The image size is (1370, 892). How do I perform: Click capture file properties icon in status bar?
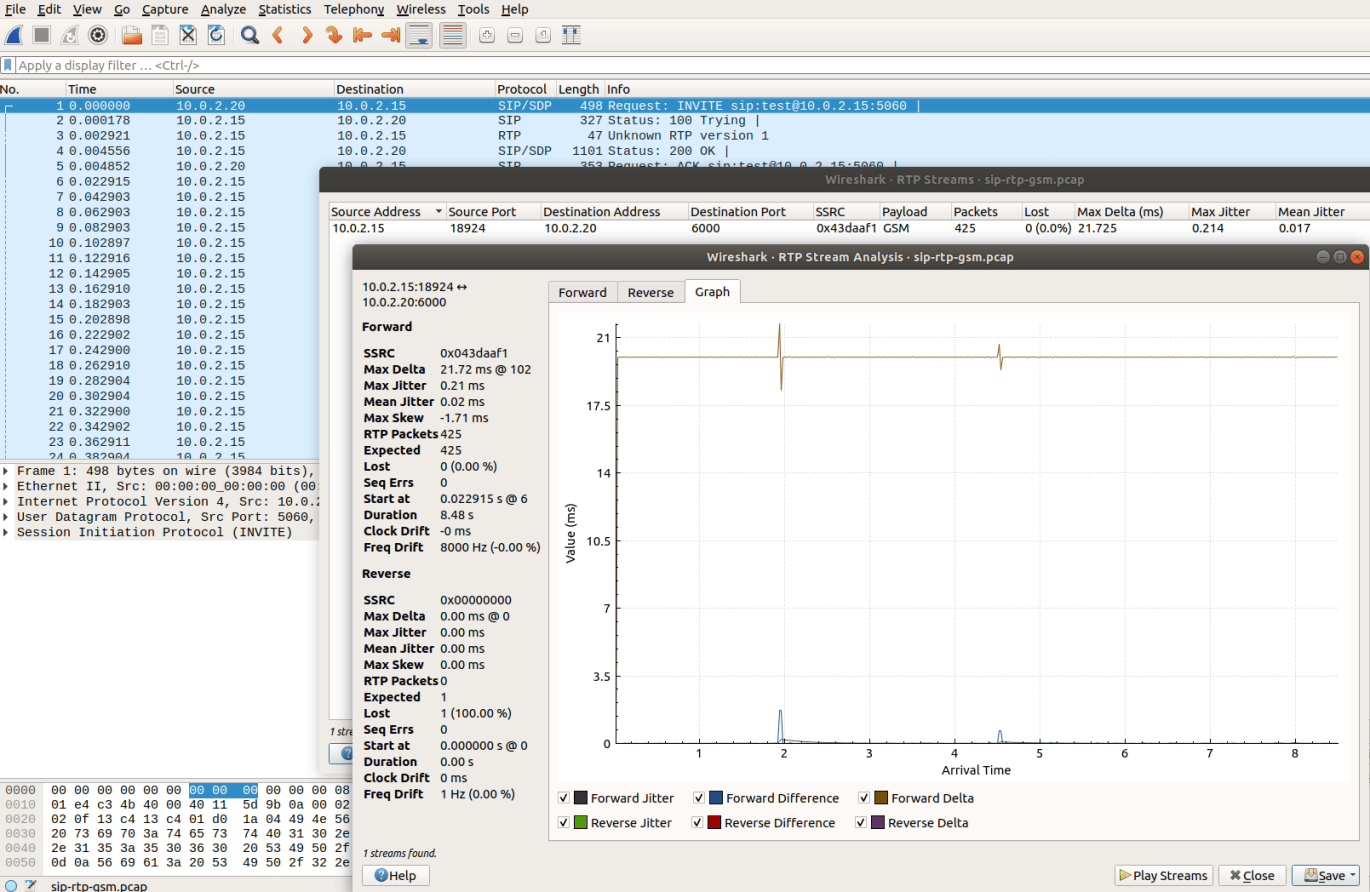point(30,886)
